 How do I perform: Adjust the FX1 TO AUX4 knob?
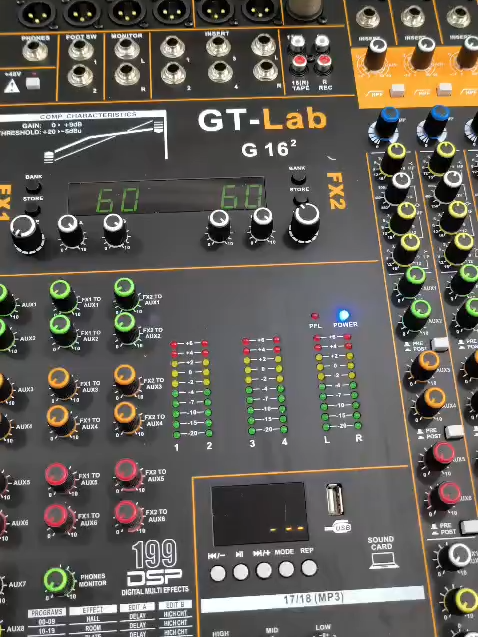point(61,420)
